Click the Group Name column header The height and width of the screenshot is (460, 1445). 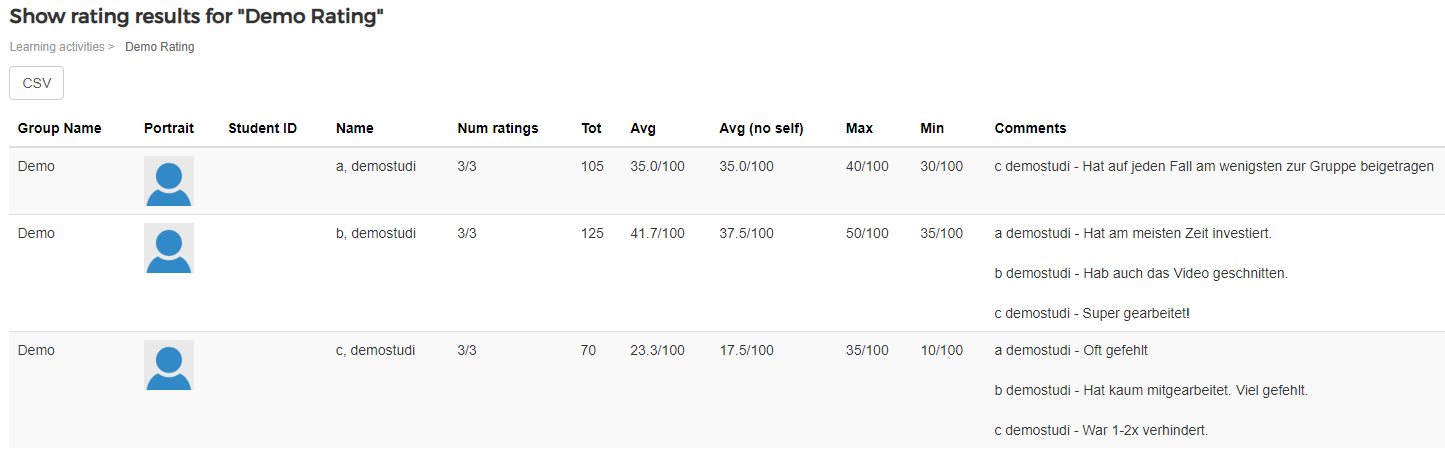60,128
